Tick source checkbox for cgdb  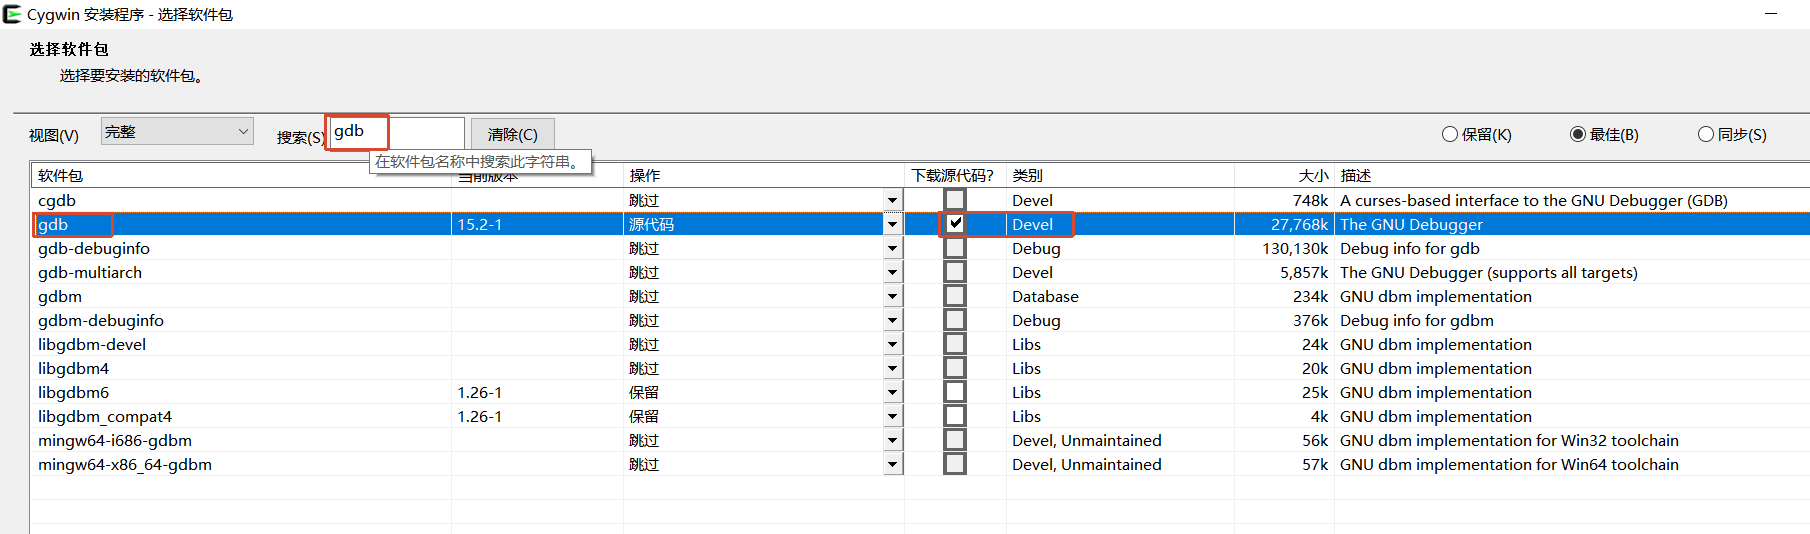[x=955, y=199]
